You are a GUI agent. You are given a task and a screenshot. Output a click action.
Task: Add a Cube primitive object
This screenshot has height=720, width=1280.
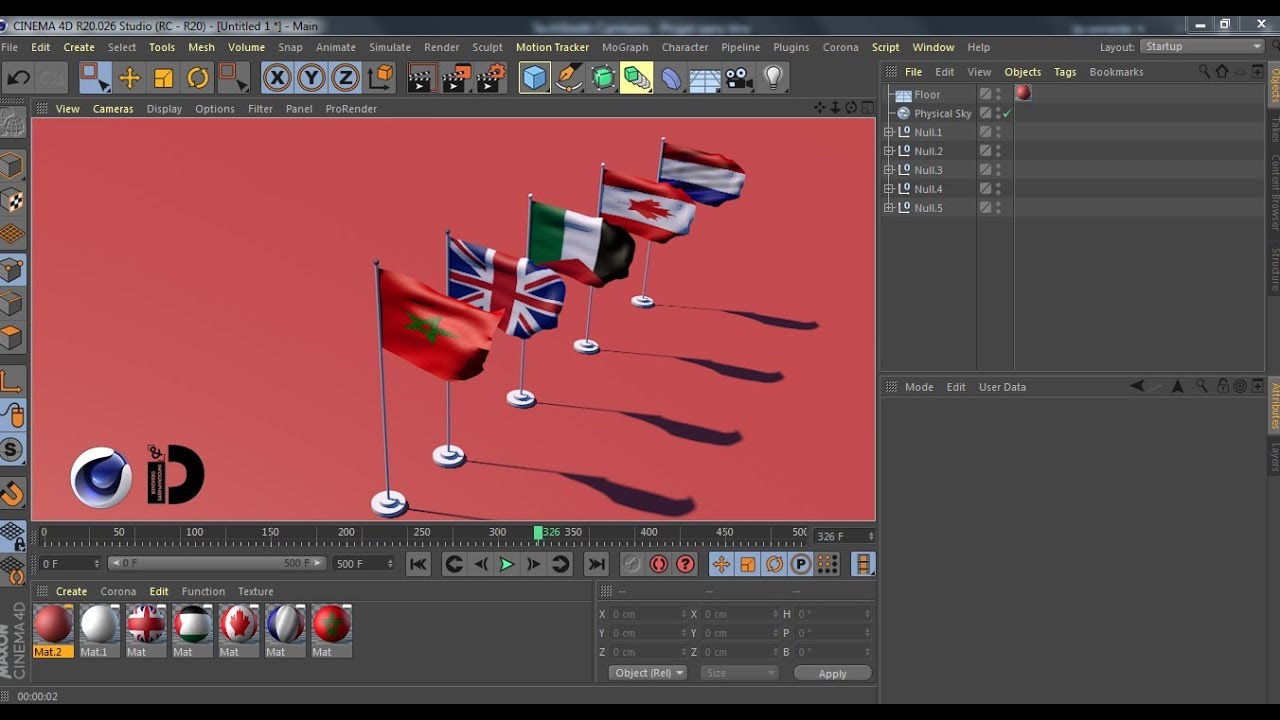click(535, 77)
